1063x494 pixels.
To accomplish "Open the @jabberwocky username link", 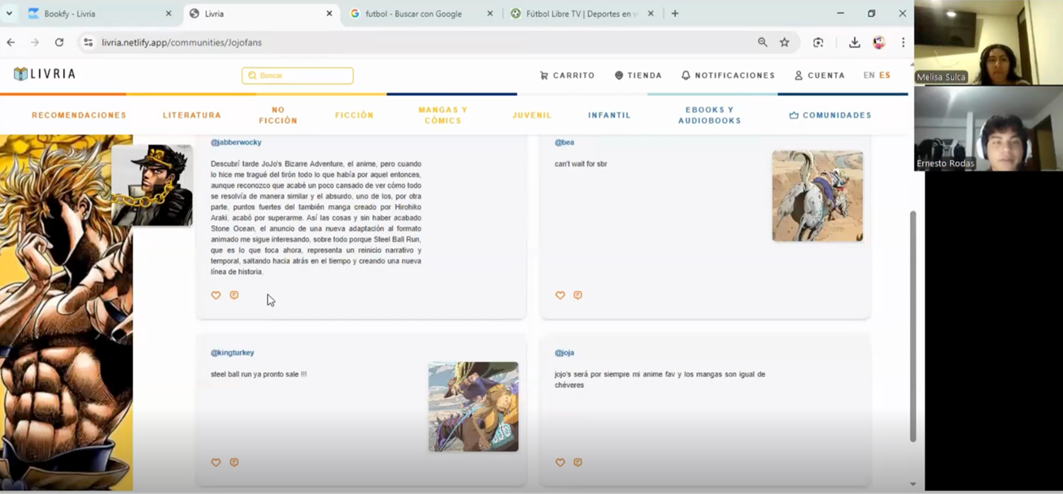I will (236, 142).
